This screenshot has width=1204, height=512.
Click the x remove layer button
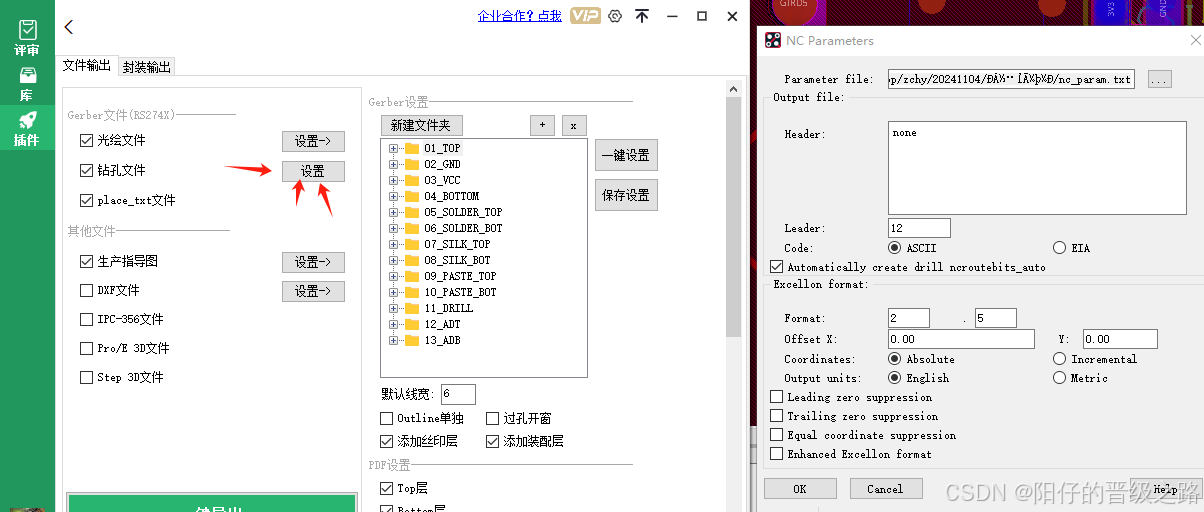coord(573,125)
